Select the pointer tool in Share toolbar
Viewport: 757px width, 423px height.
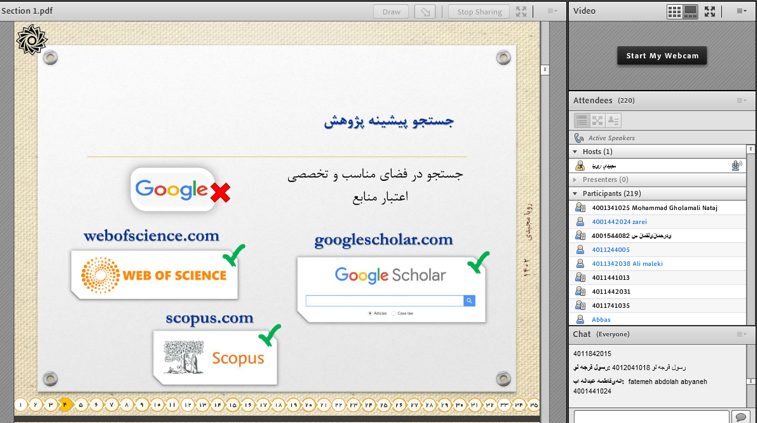(425, 12)
